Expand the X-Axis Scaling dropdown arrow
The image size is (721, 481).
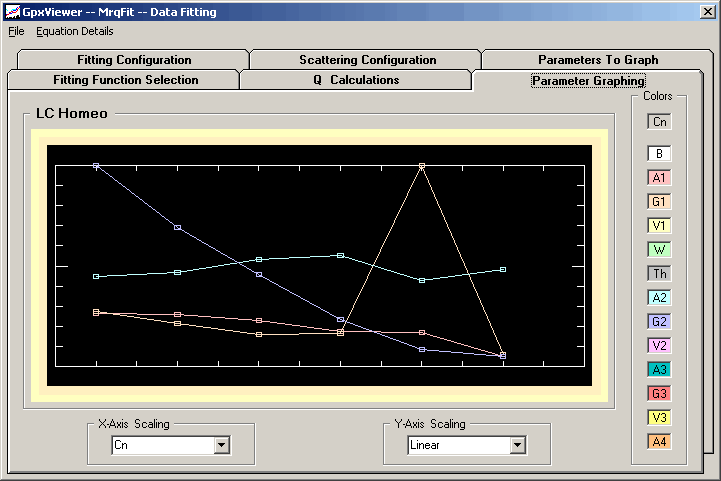(222, 445)
